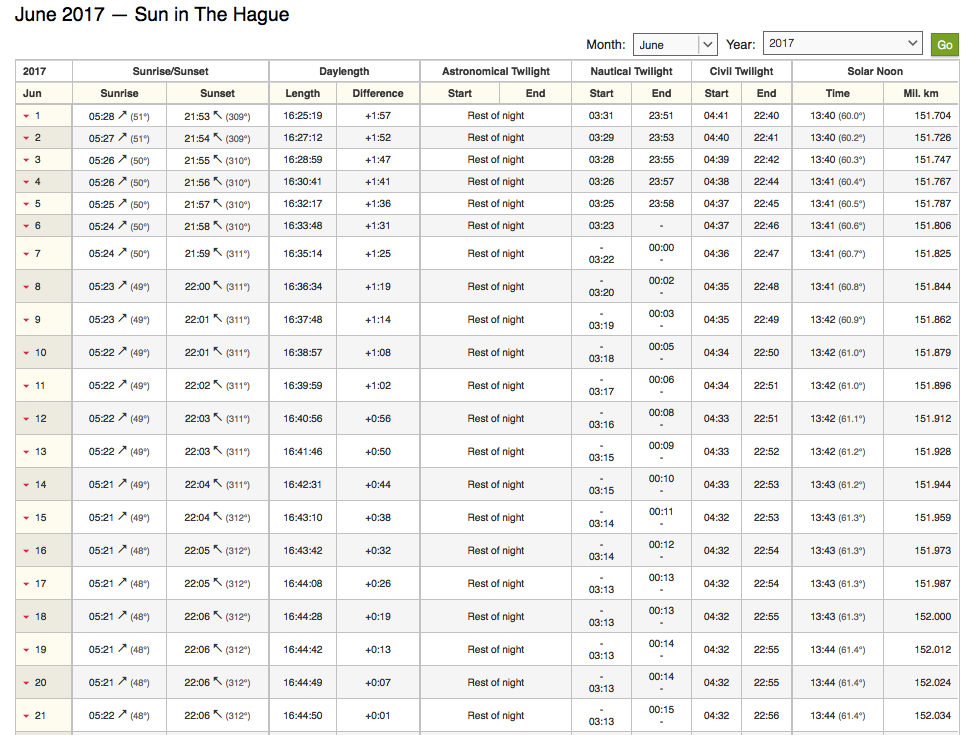Screen dimensions: 973x735
Task: Click the Solar Noon column header
Action: click(x=875, y=72)
